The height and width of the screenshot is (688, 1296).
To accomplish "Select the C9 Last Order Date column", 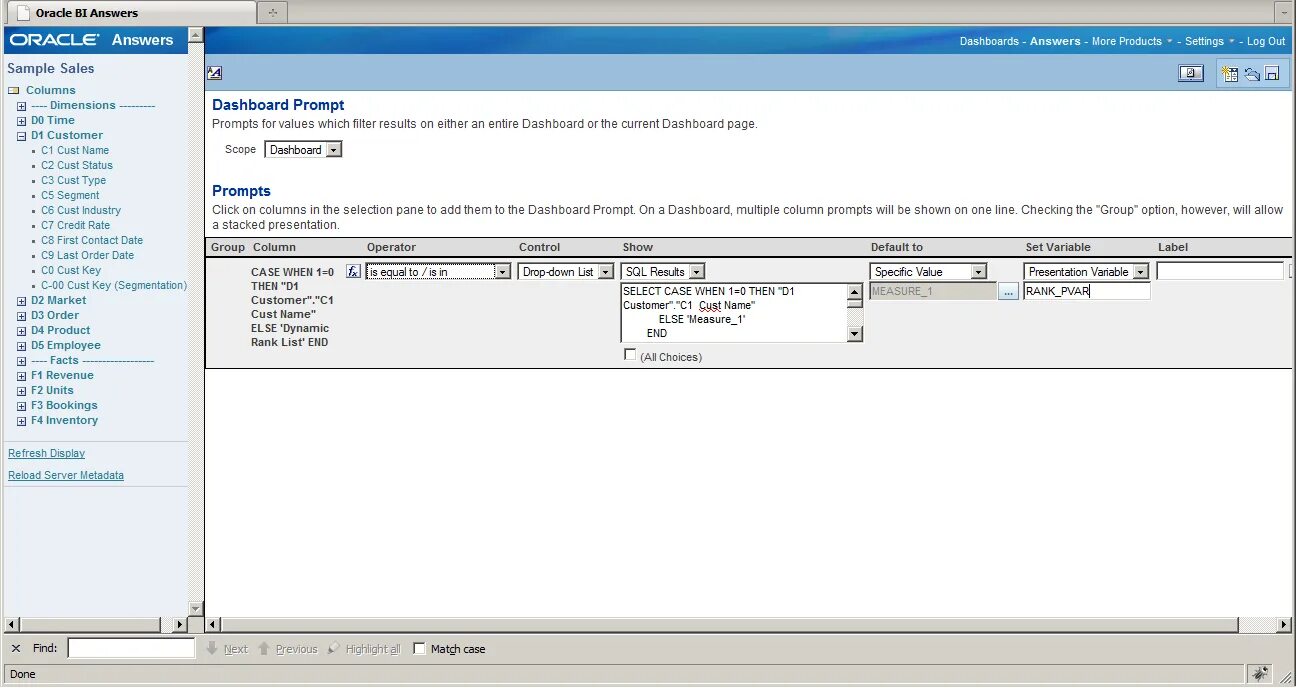I will point(87,255).
